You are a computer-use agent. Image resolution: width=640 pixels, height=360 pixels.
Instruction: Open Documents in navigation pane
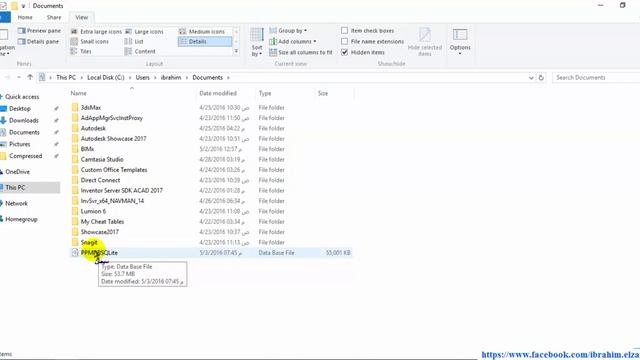coord(24,132)
